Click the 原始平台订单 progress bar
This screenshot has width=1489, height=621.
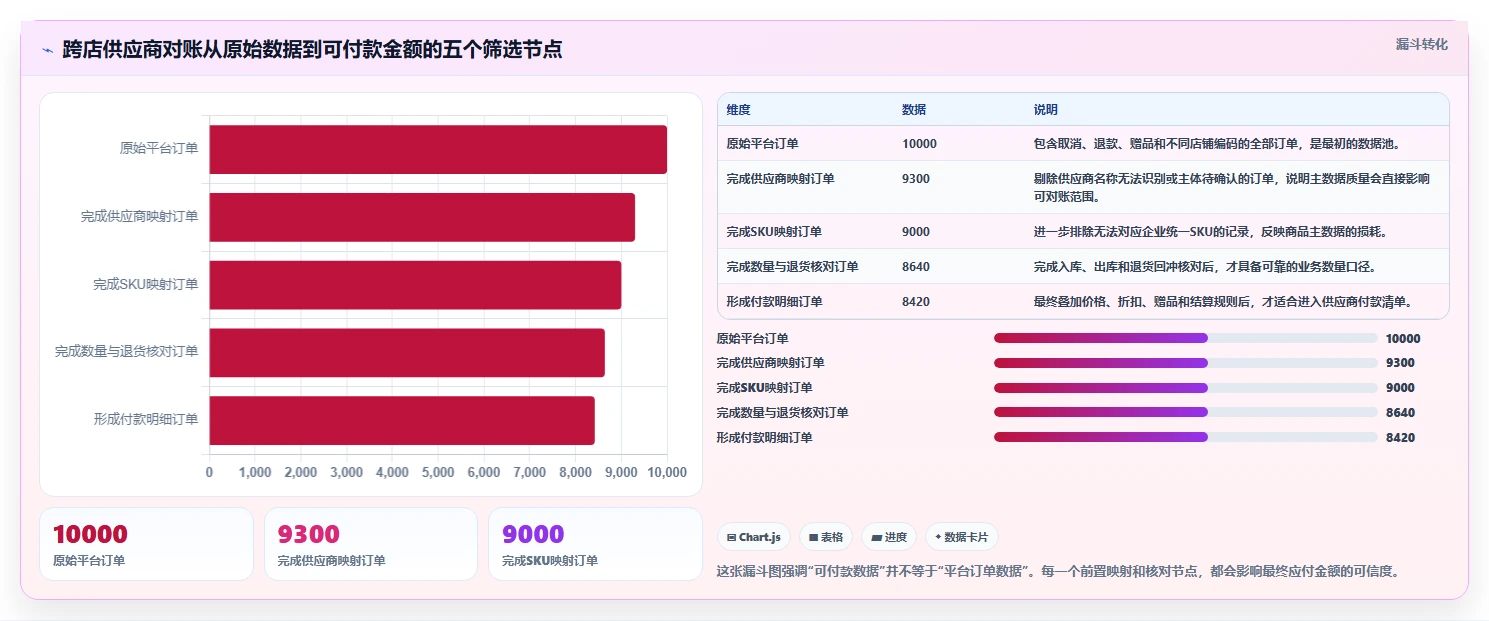coord(1185,338)
